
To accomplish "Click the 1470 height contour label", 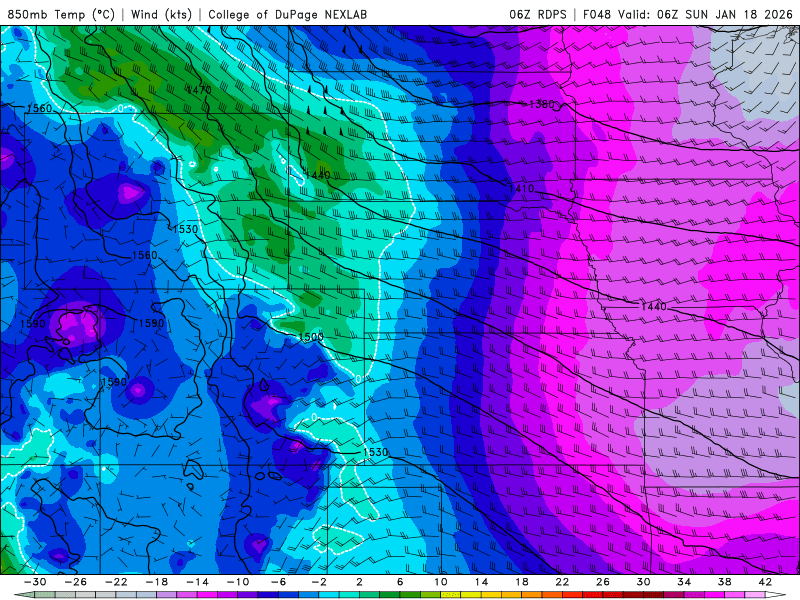I will click(199, 90).
